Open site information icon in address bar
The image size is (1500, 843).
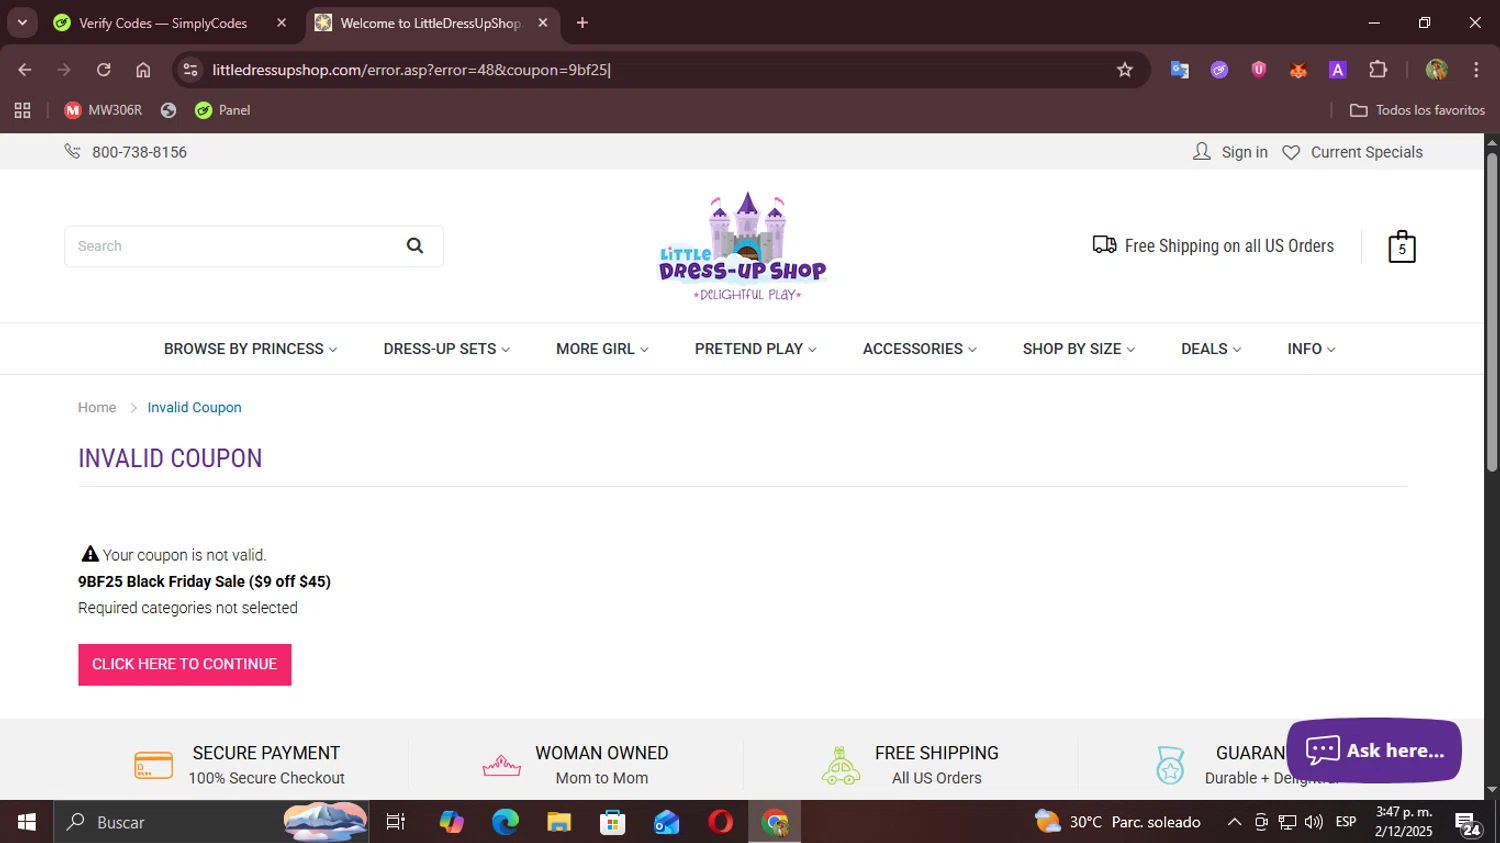191,70
